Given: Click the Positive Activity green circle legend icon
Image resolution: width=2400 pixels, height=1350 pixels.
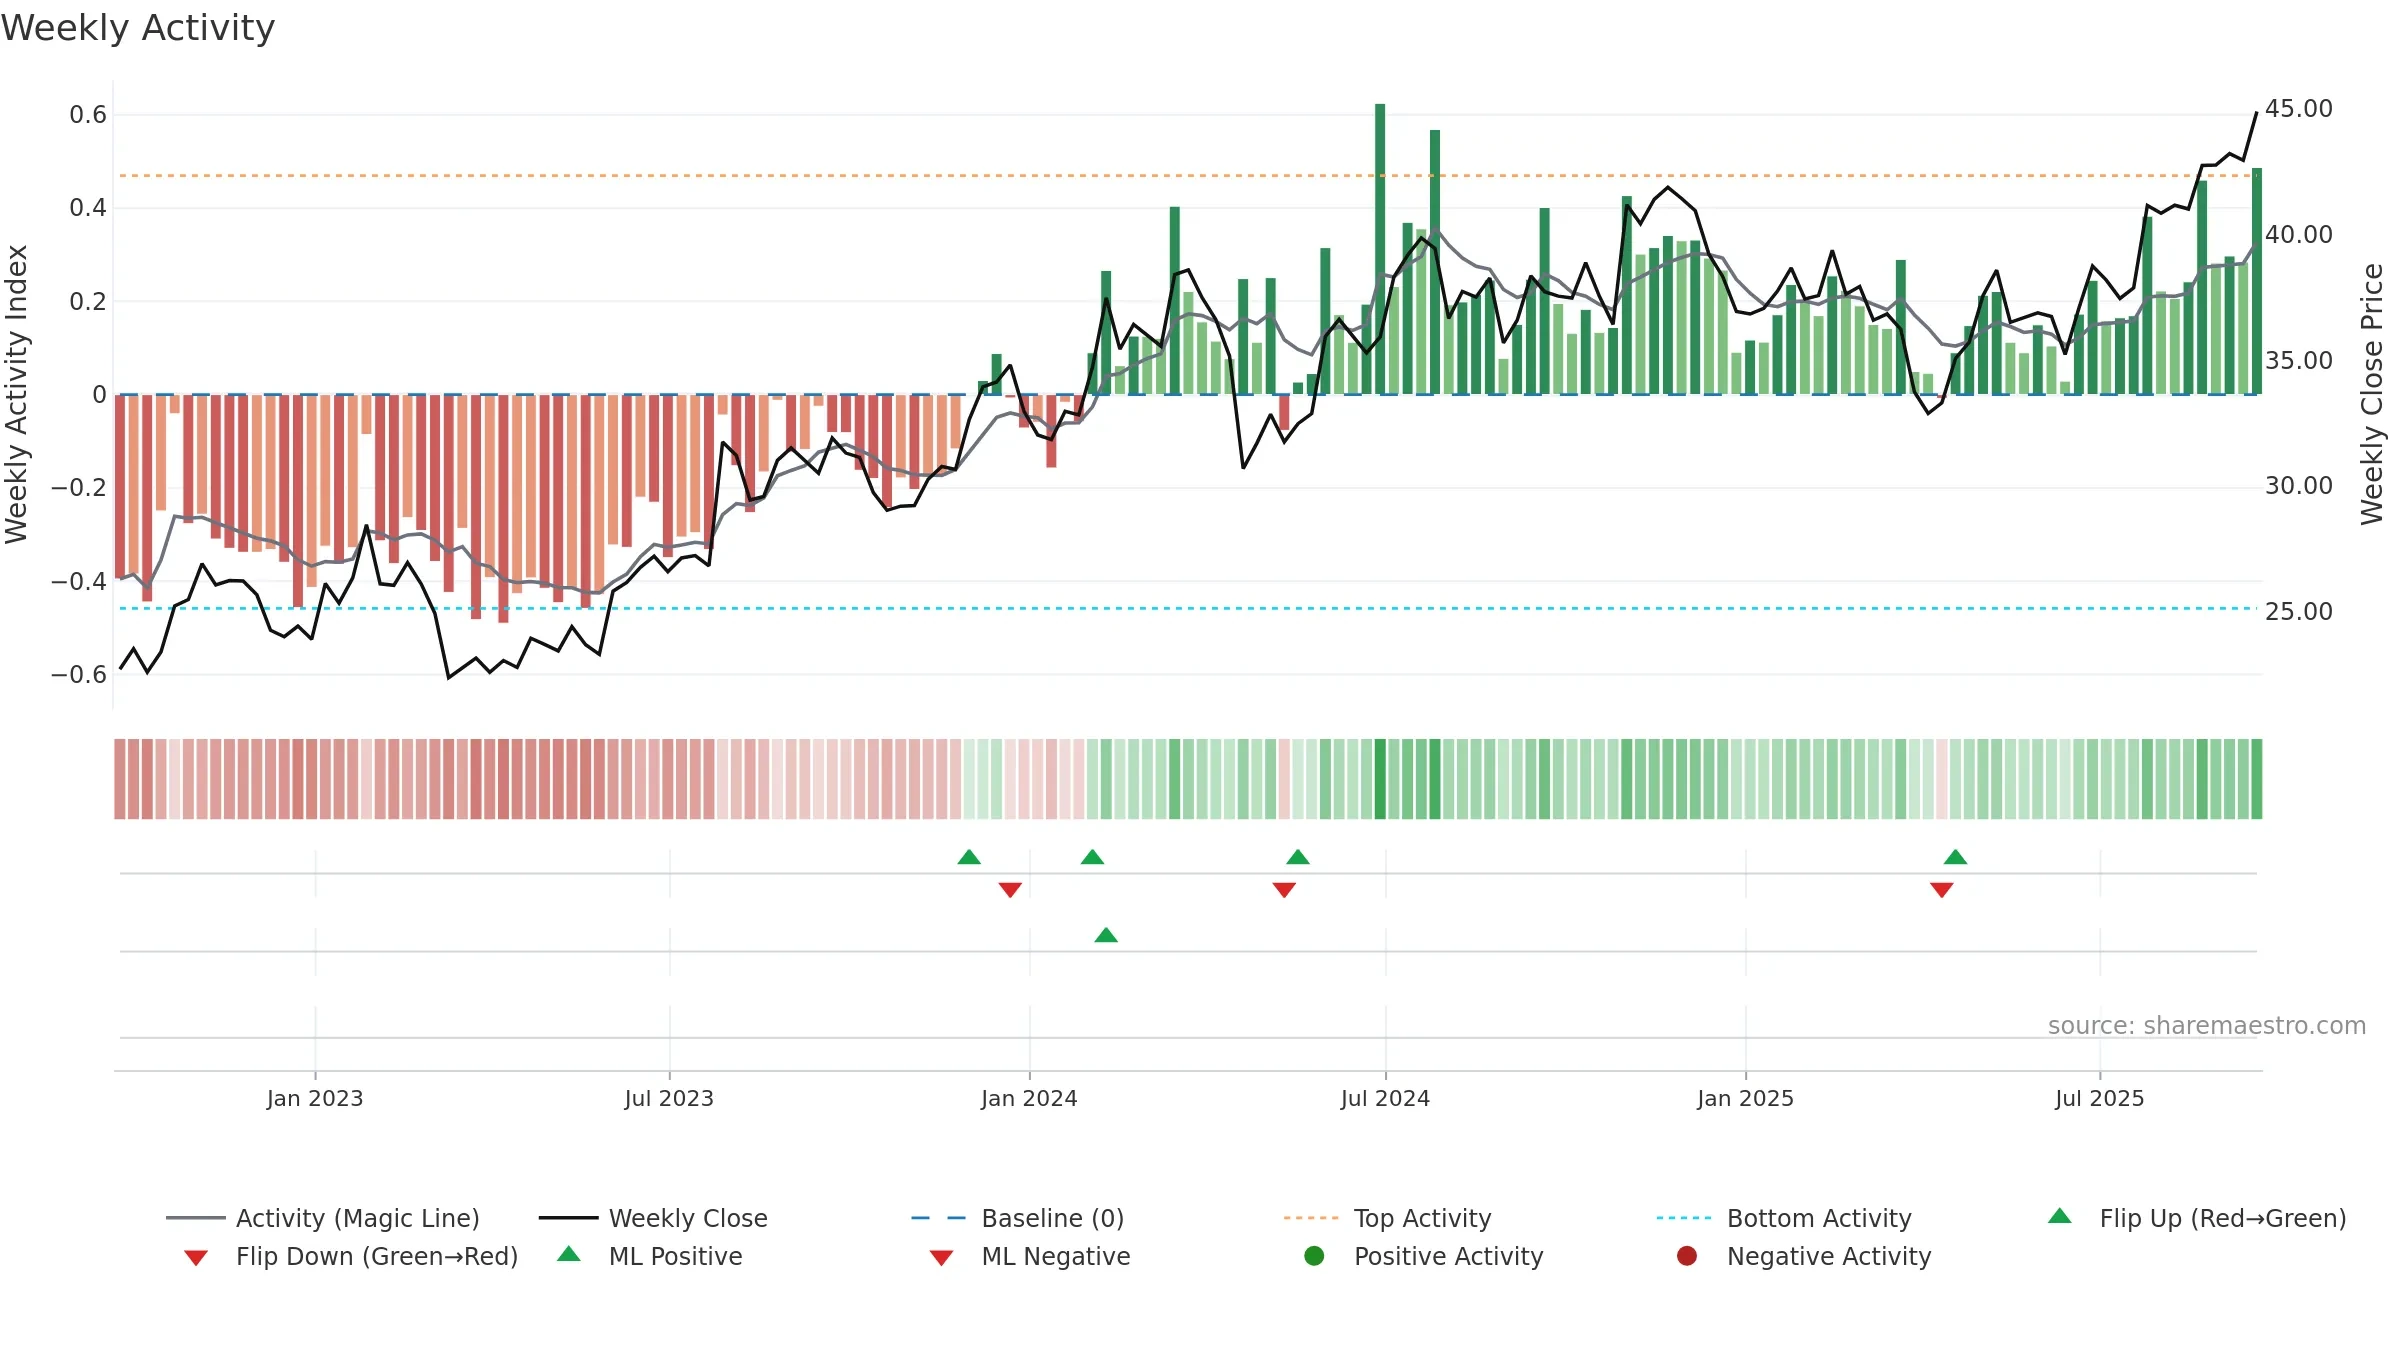Looking at the screenshot, I should pyautogui.click(x=1314, y=1256).
